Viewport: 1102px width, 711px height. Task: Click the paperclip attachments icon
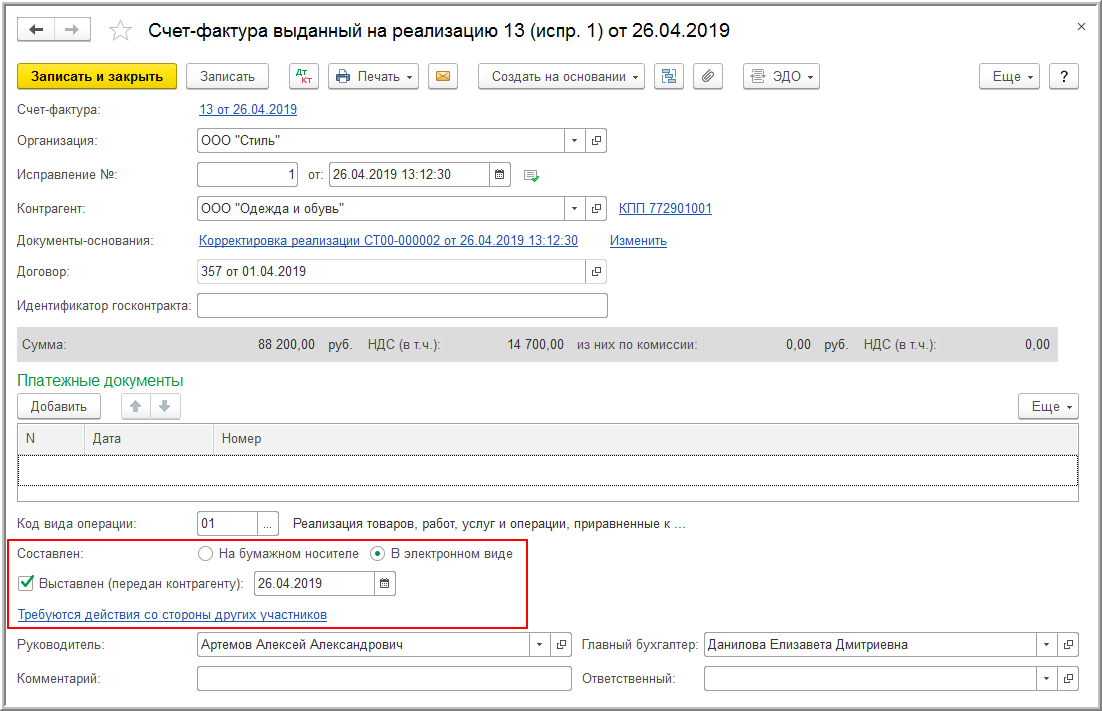(707, 77)
